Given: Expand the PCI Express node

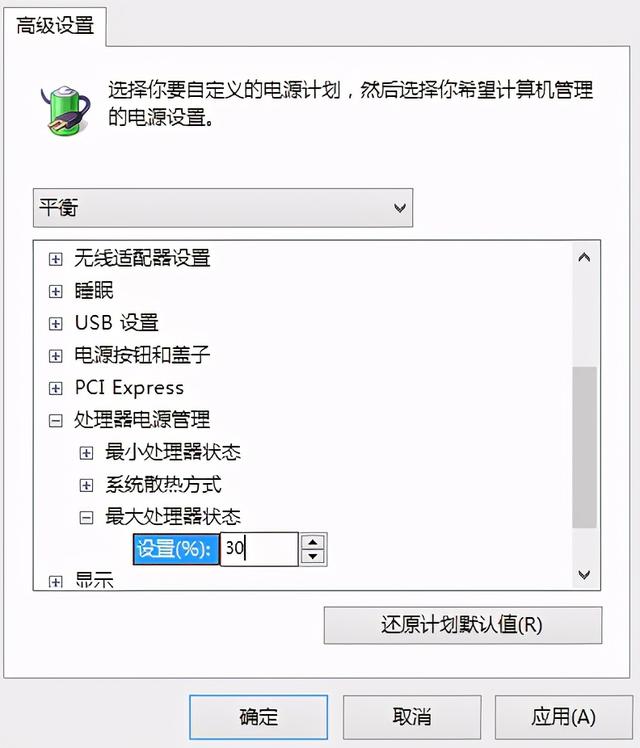Looking at the screenshot, I should click(56, 388).
